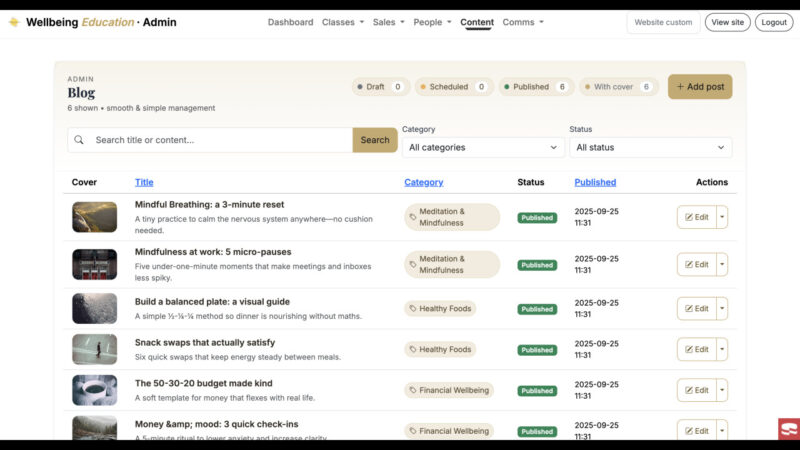Click title Mindful Breathing: a 3-minute reset

coord(209,205)
